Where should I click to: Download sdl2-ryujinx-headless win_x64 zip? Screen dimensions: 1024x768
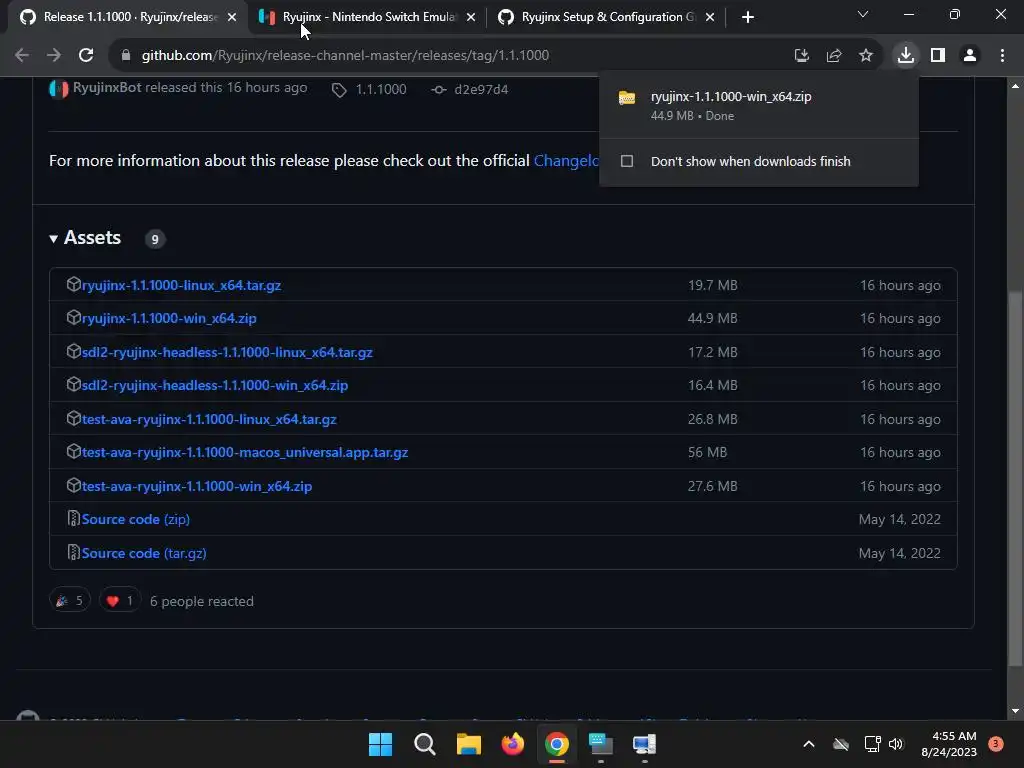[215, 385]
